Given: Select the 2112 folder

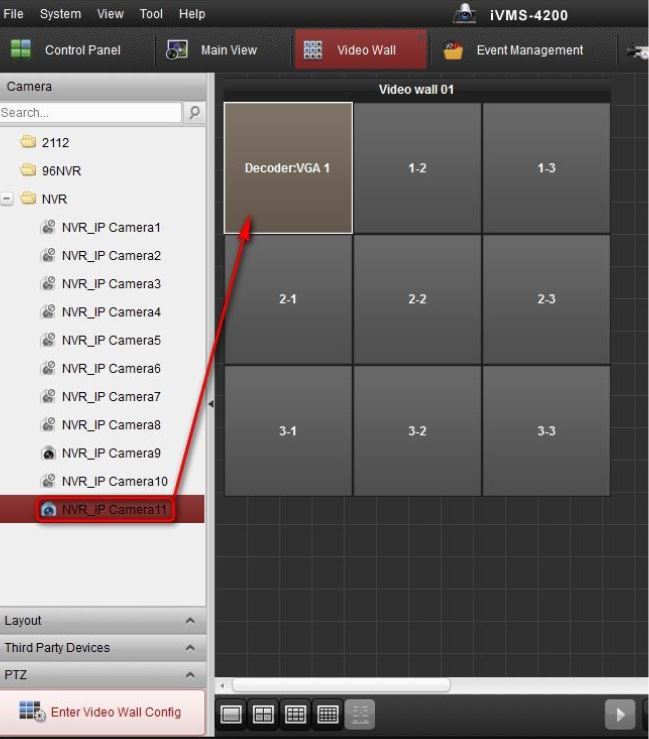Looking at the screenshot, I should click(x=55, y=143).
